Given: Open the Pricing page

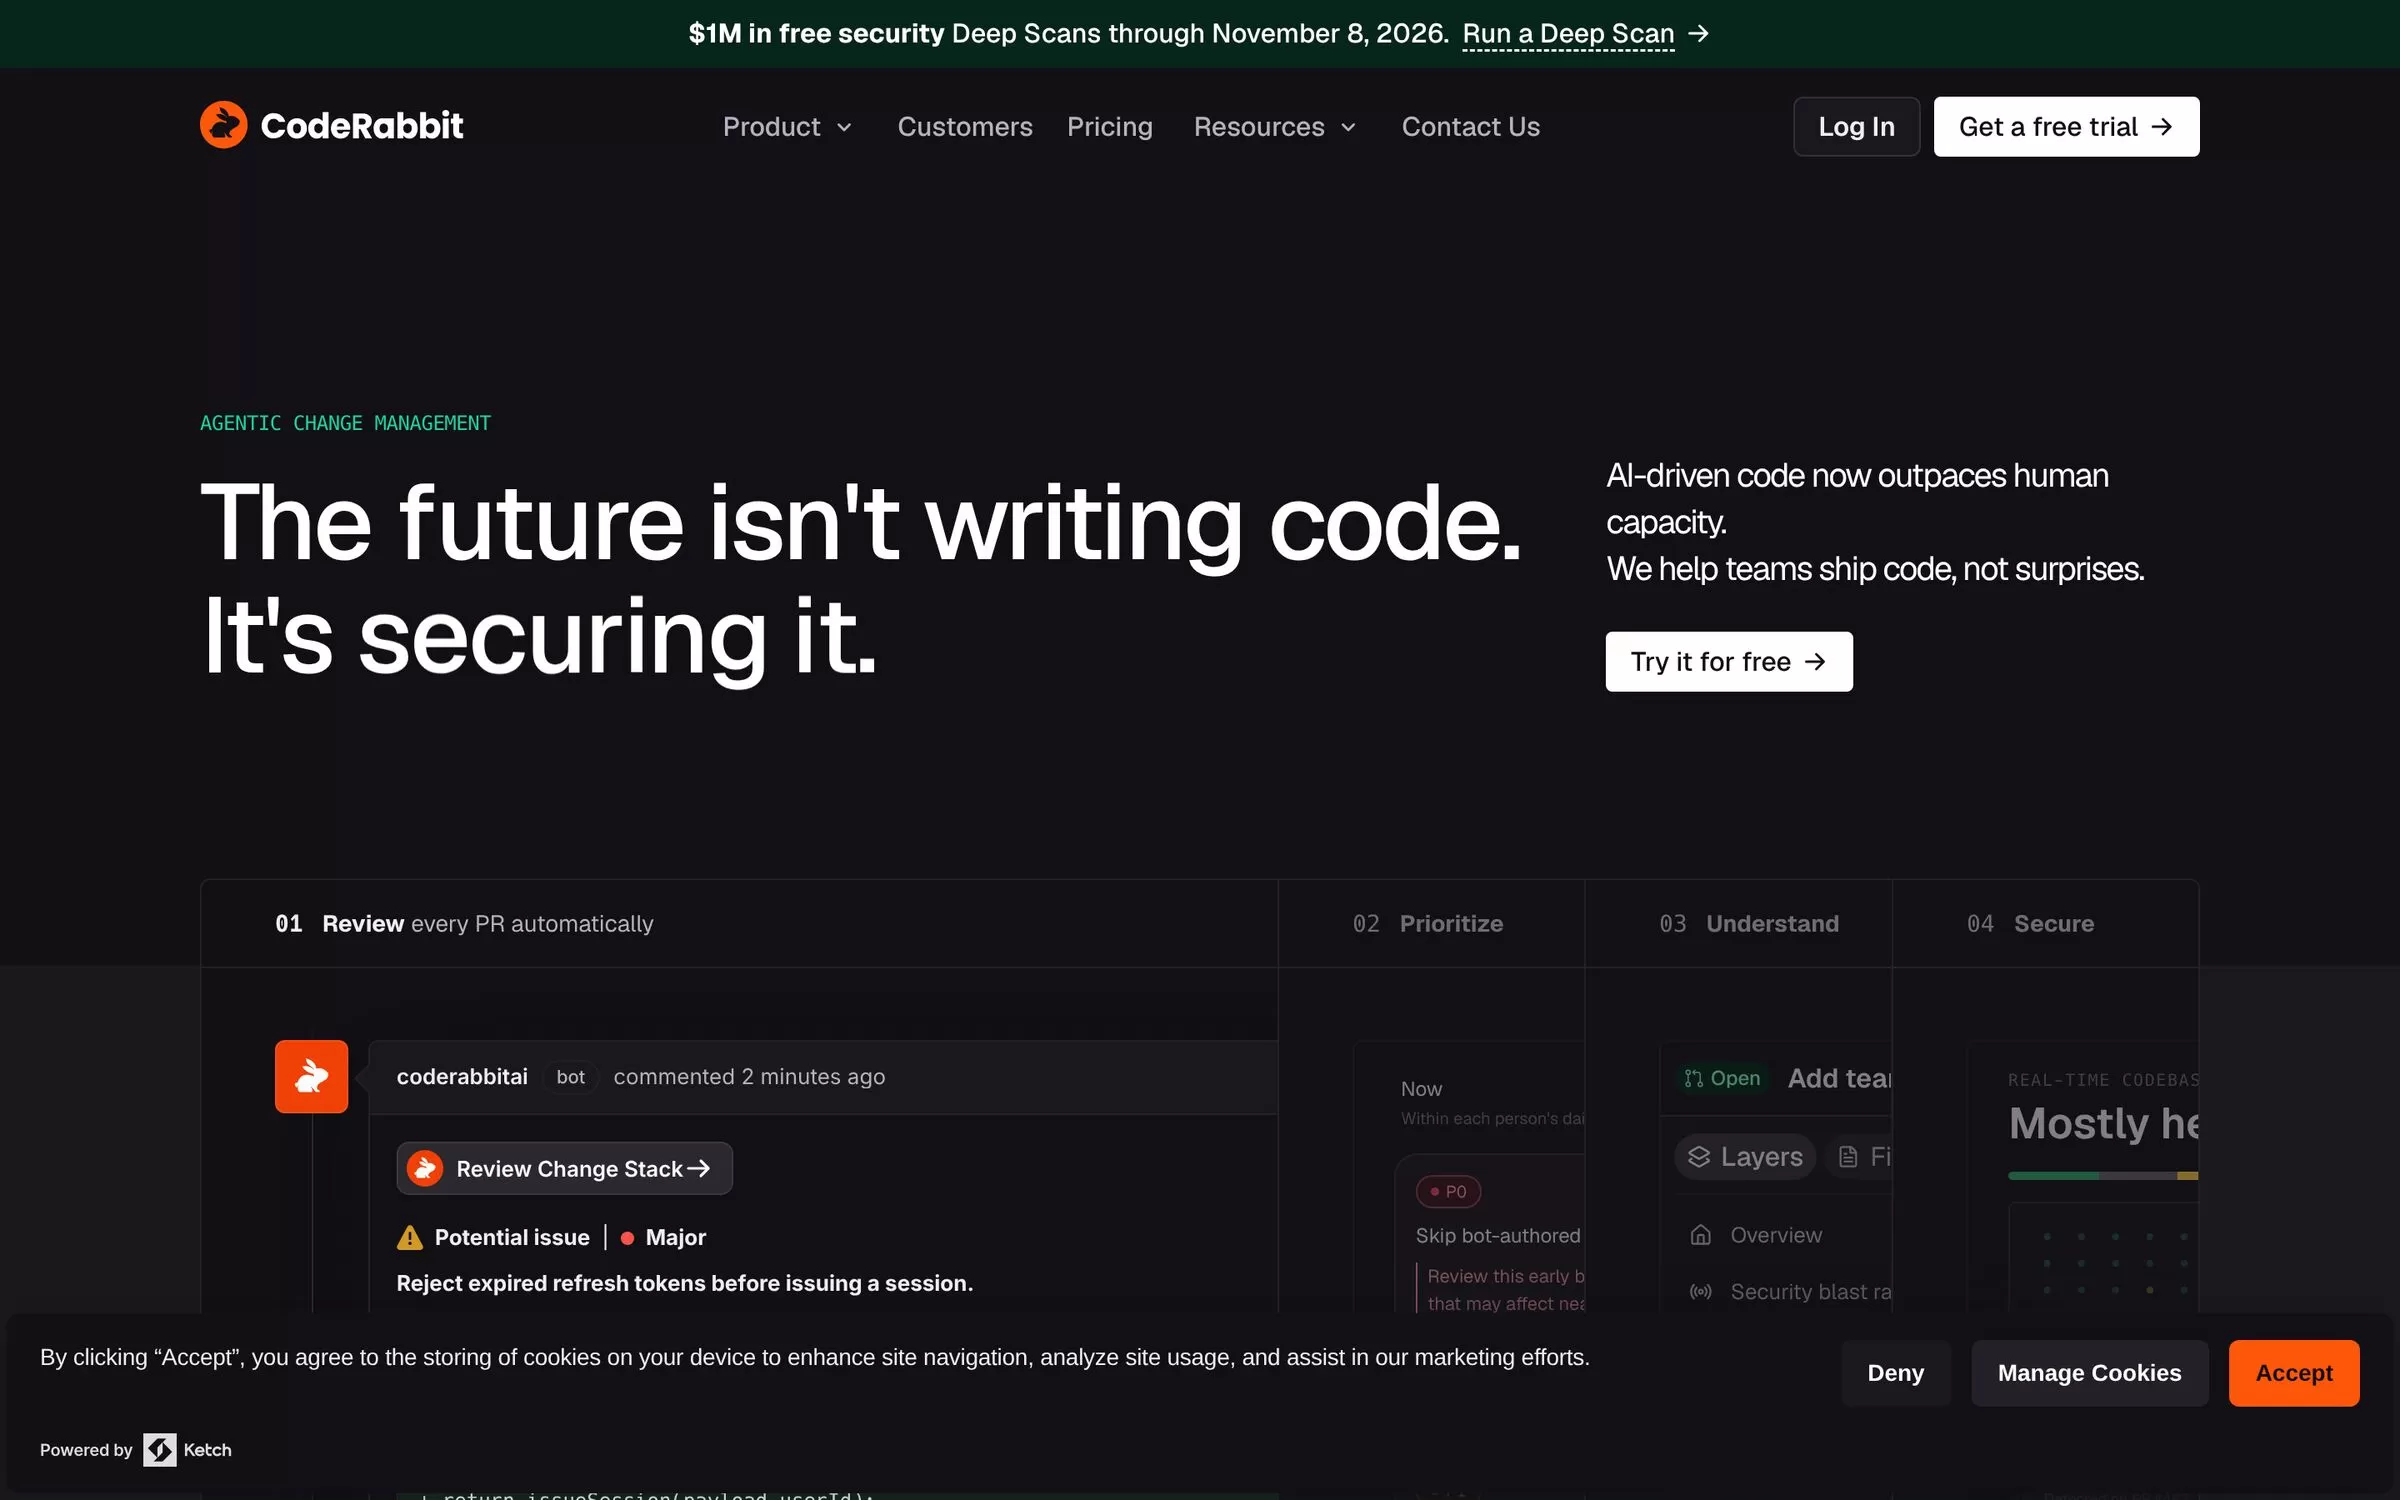Looking at the screenshot, I should 1110,127.
